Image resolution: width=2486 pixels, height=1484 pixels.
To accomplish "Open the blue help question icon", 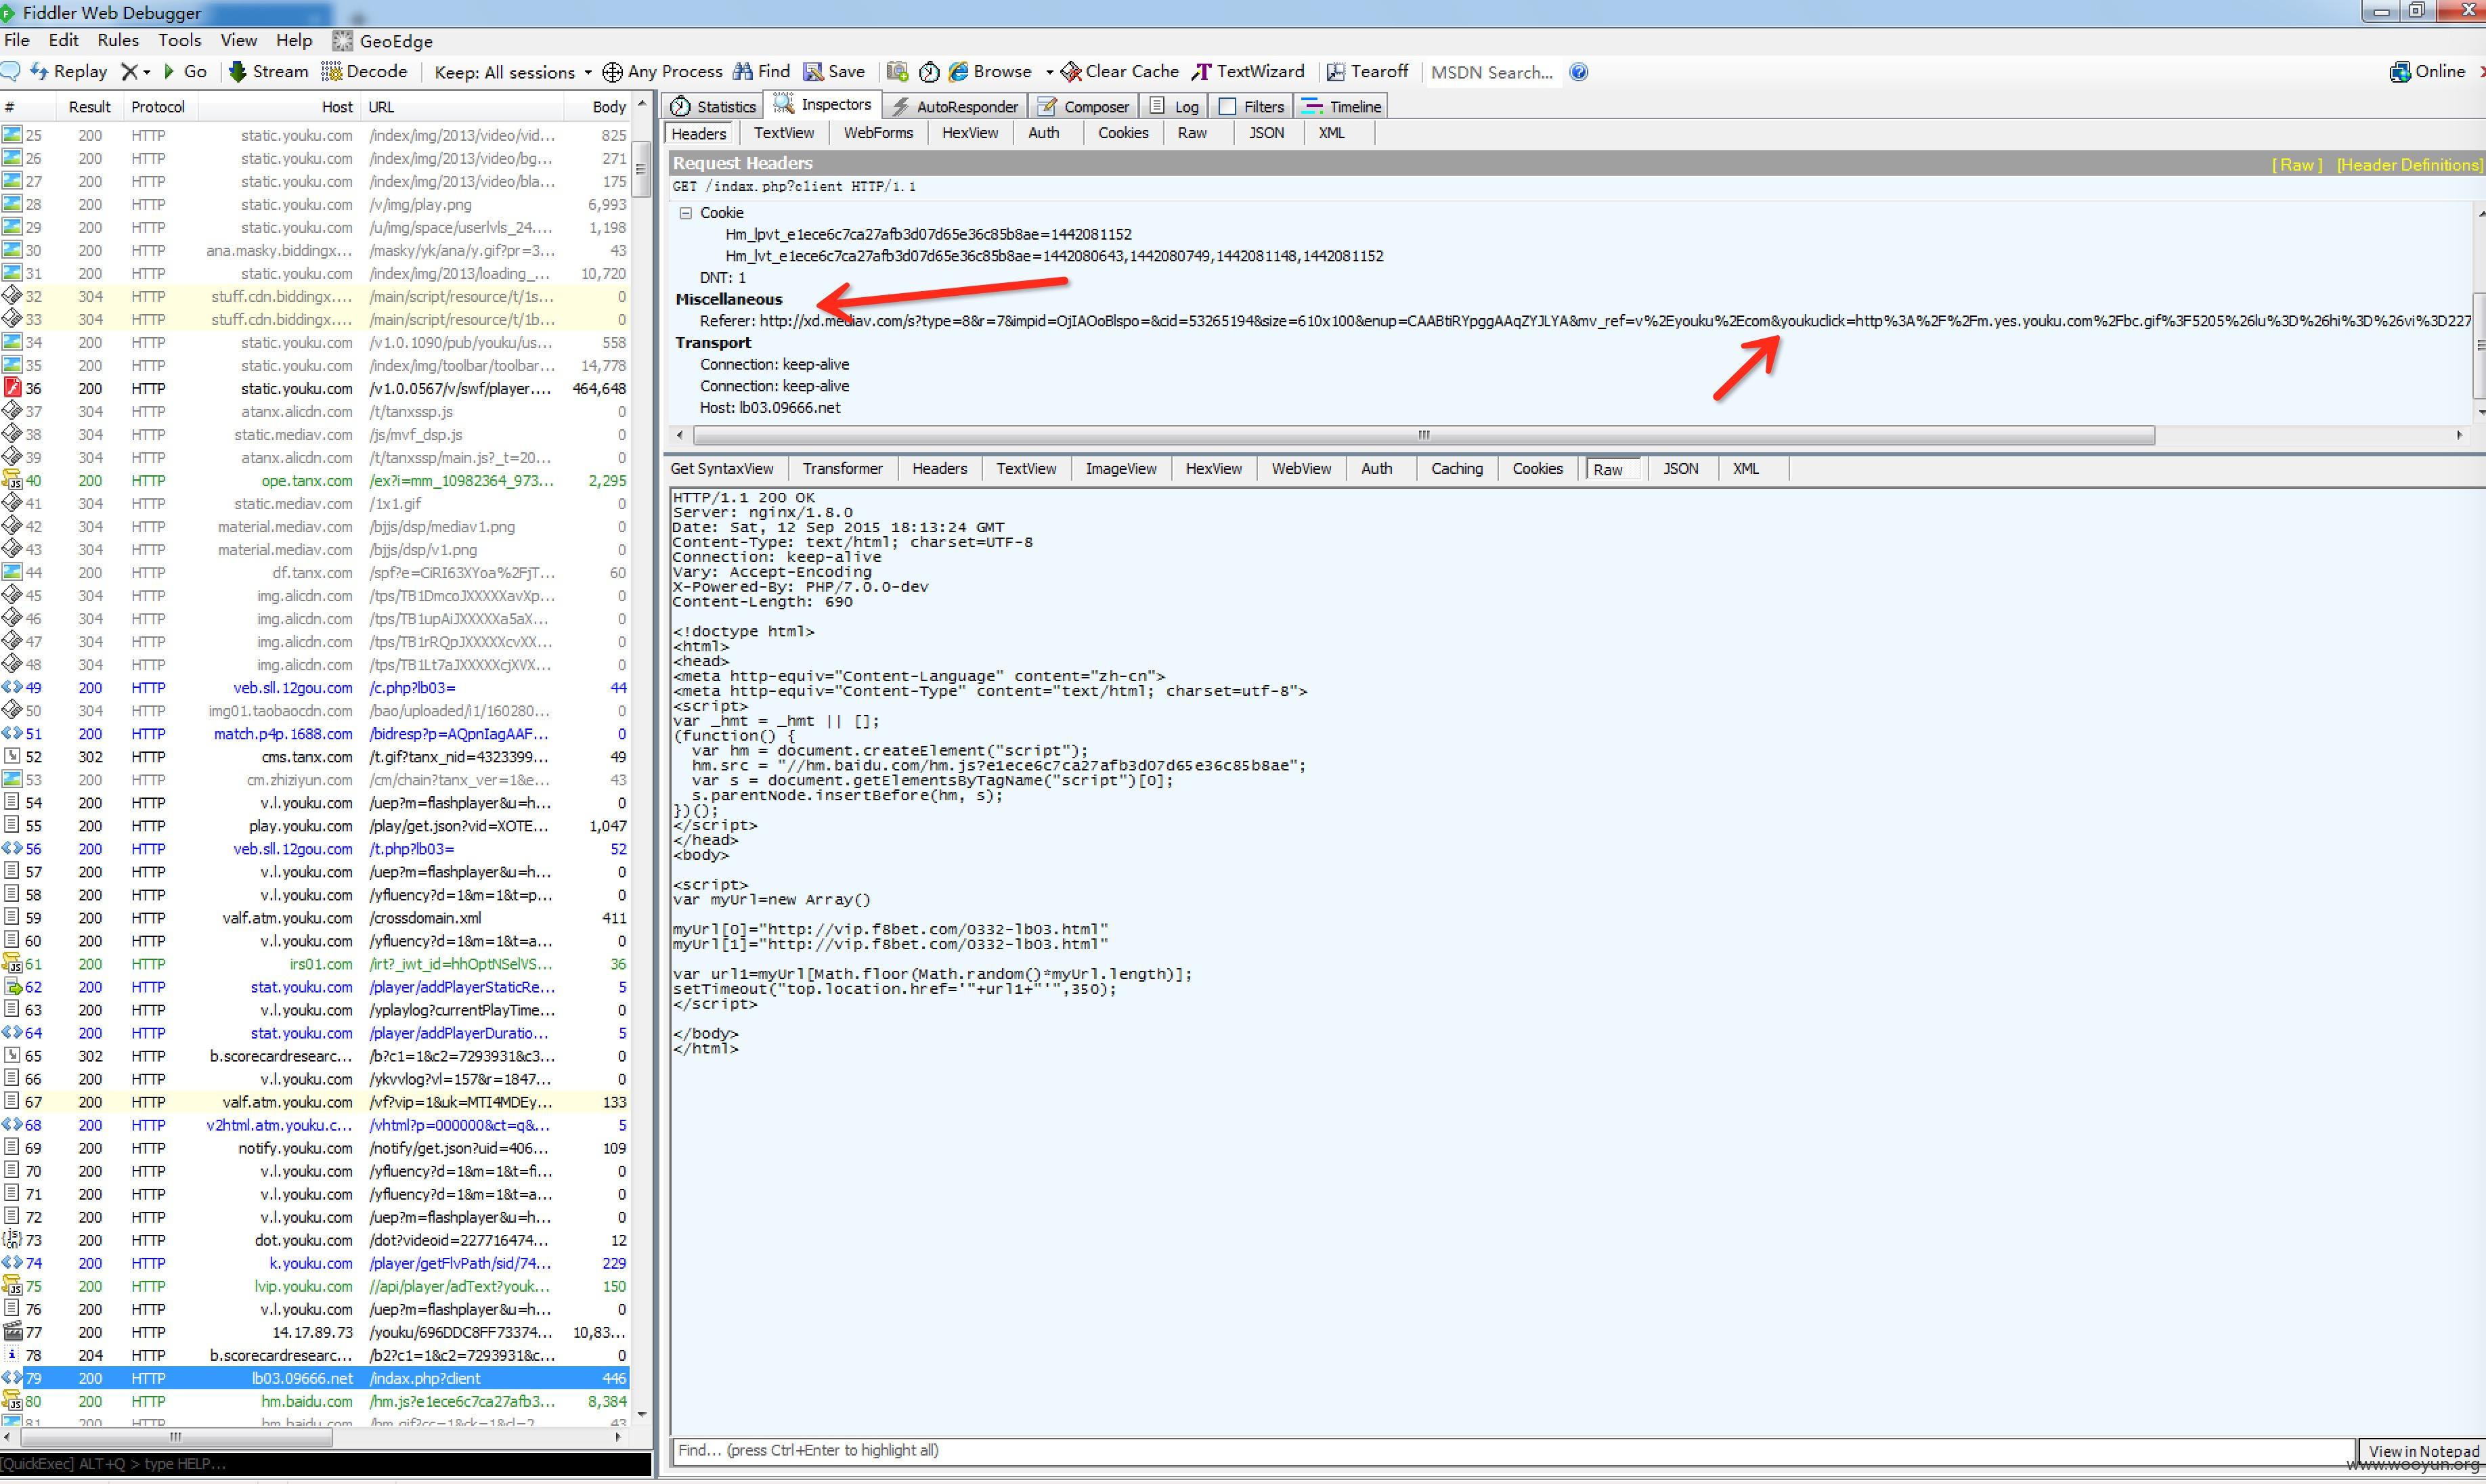I will 1579,72.
